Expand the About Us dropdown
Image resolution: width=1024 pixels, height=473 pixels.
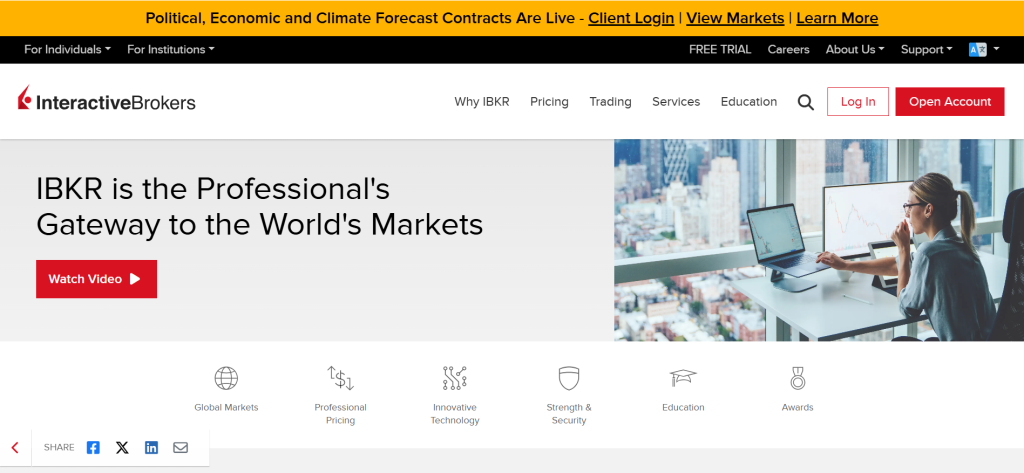pyautogui.click(x=855, y=50)
